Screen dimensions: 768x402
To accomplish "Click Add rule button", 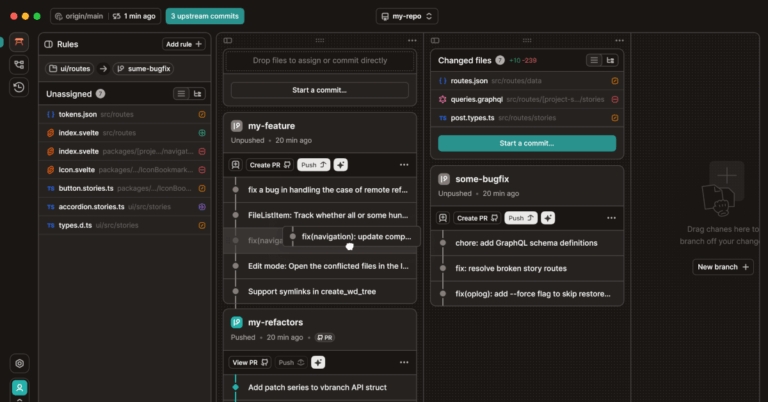I will tap(184, 44).
